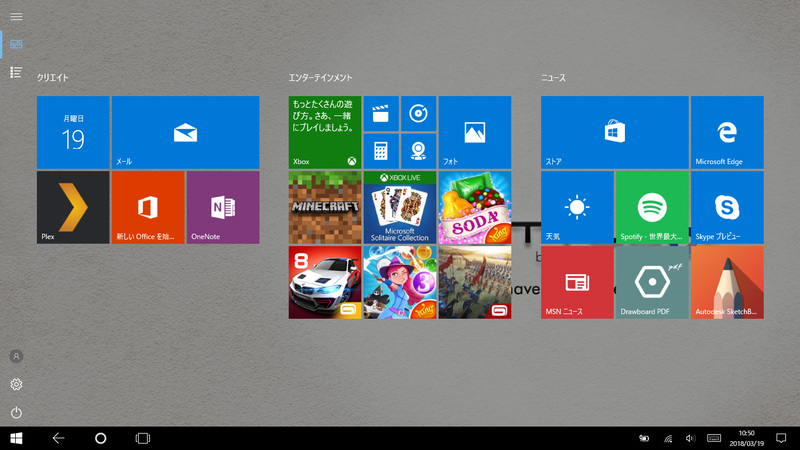Open Action Center notifications icon
Screen dimensions: 800x450
781,438
